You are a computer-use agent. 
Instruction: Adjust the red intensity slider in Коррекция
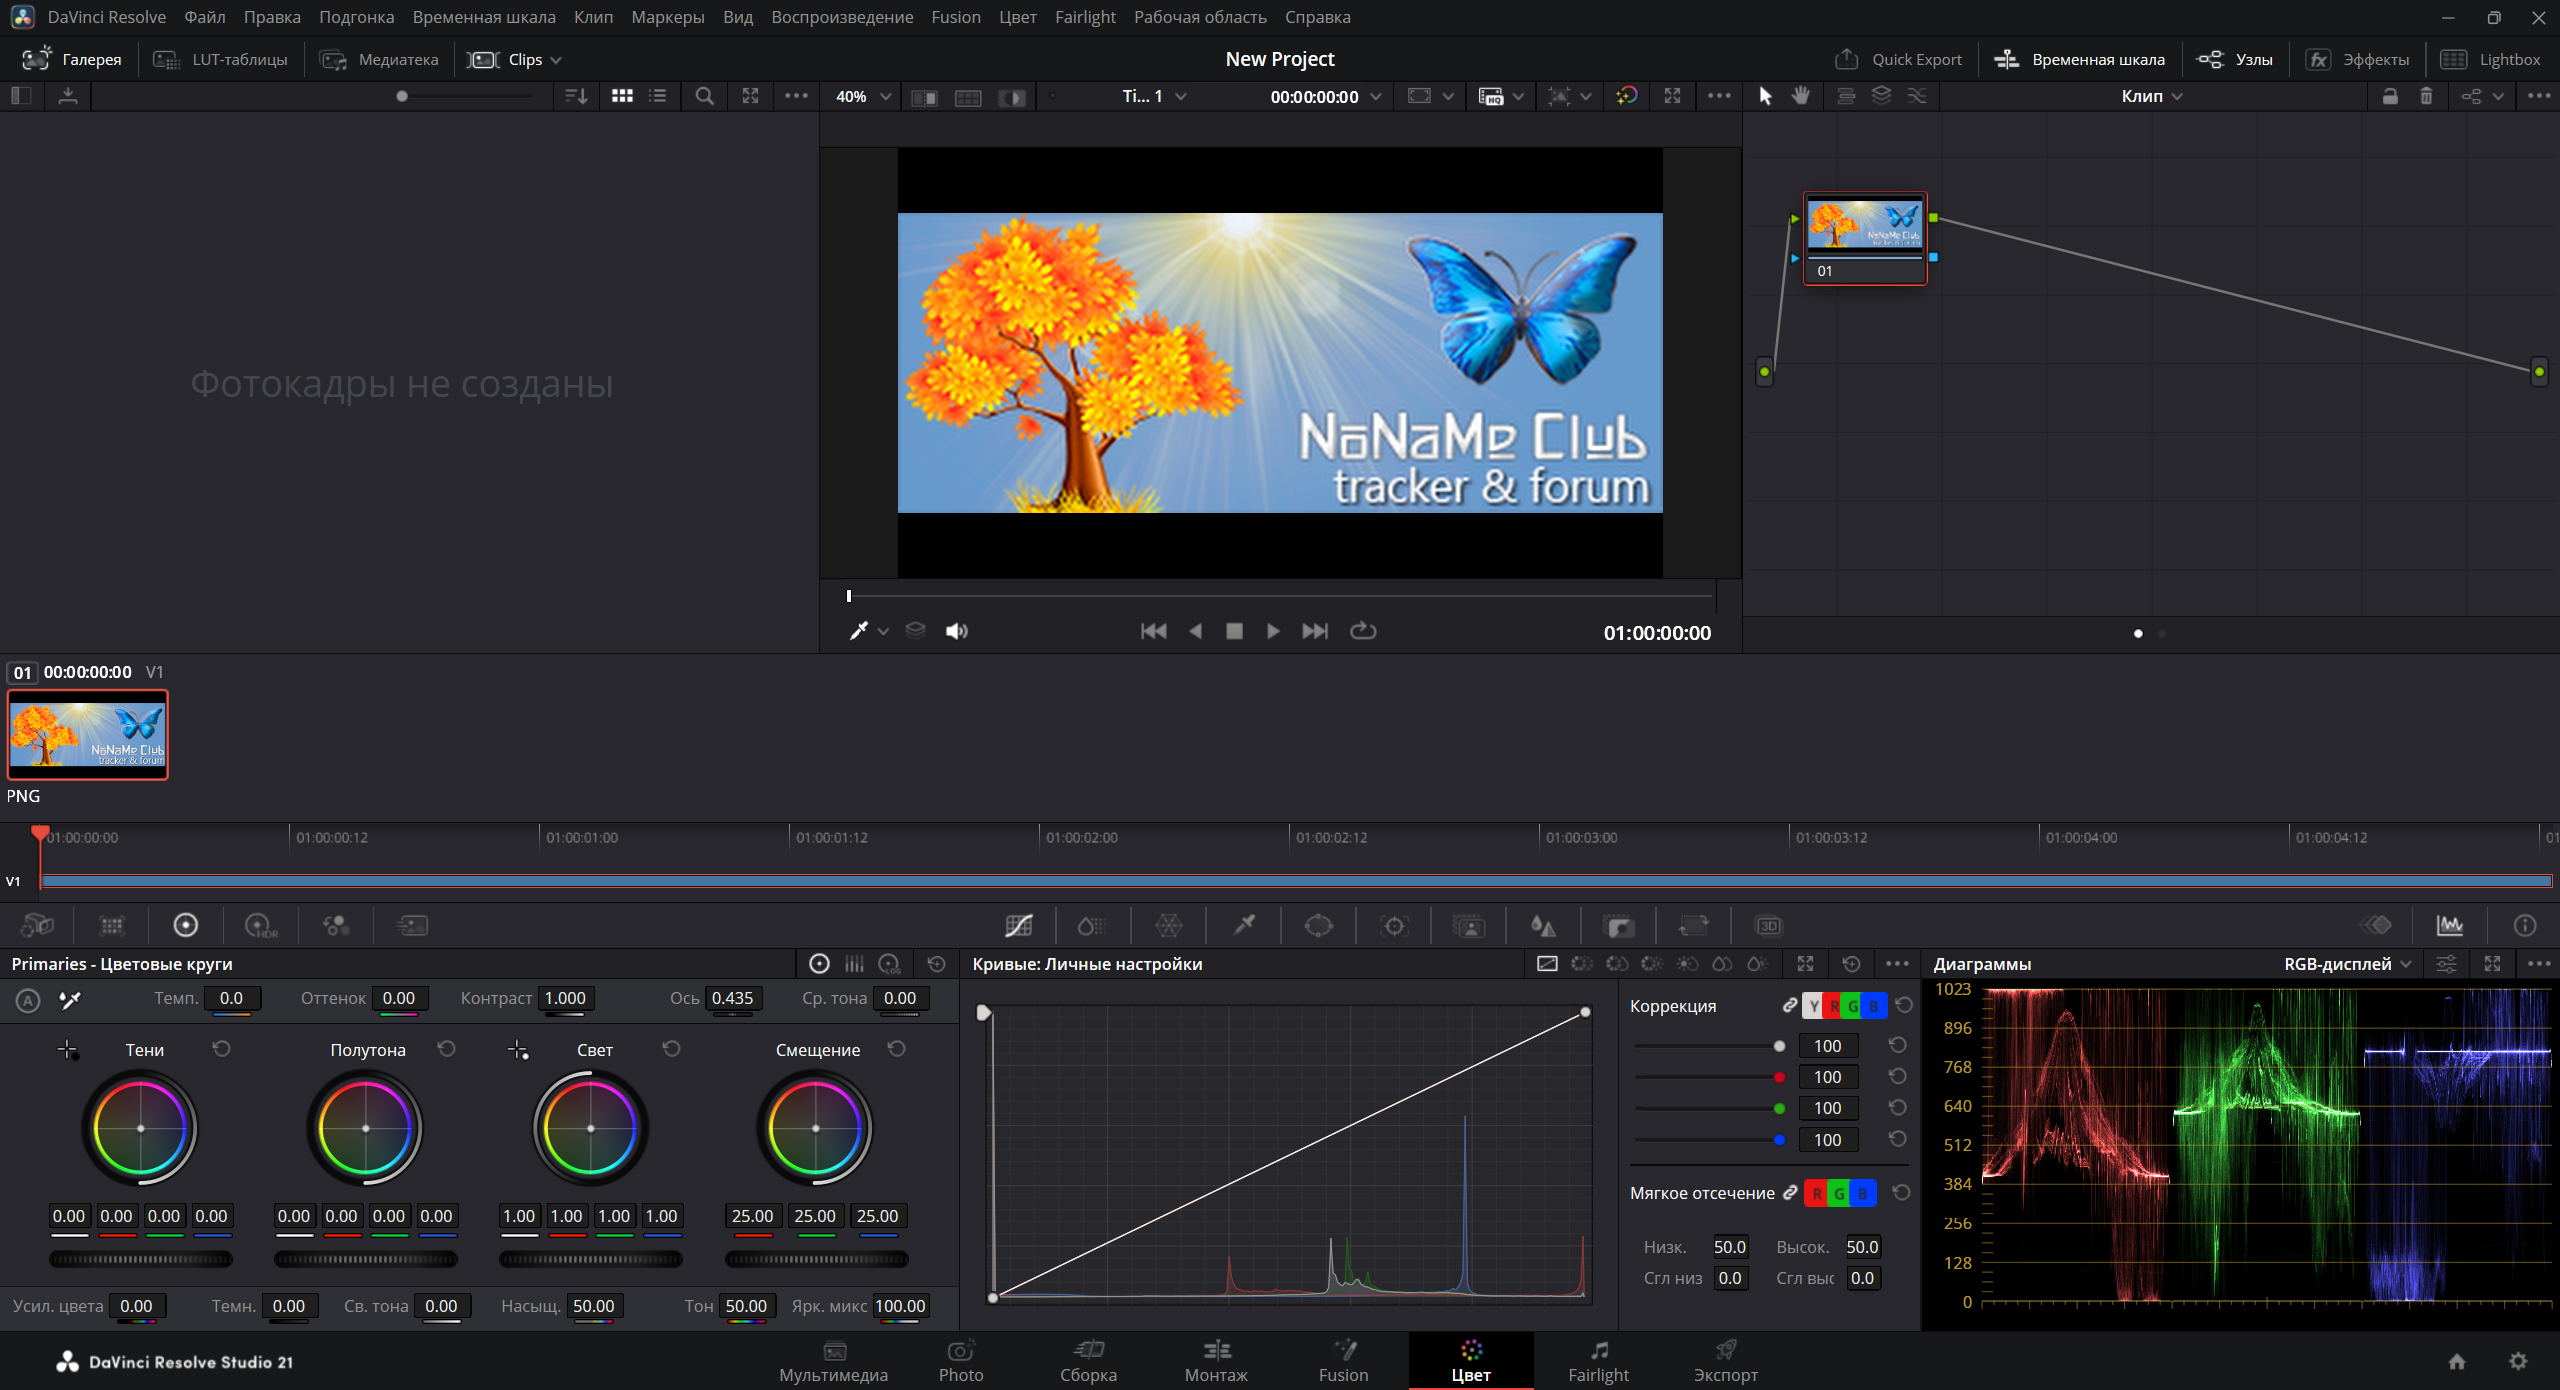1708,1077
